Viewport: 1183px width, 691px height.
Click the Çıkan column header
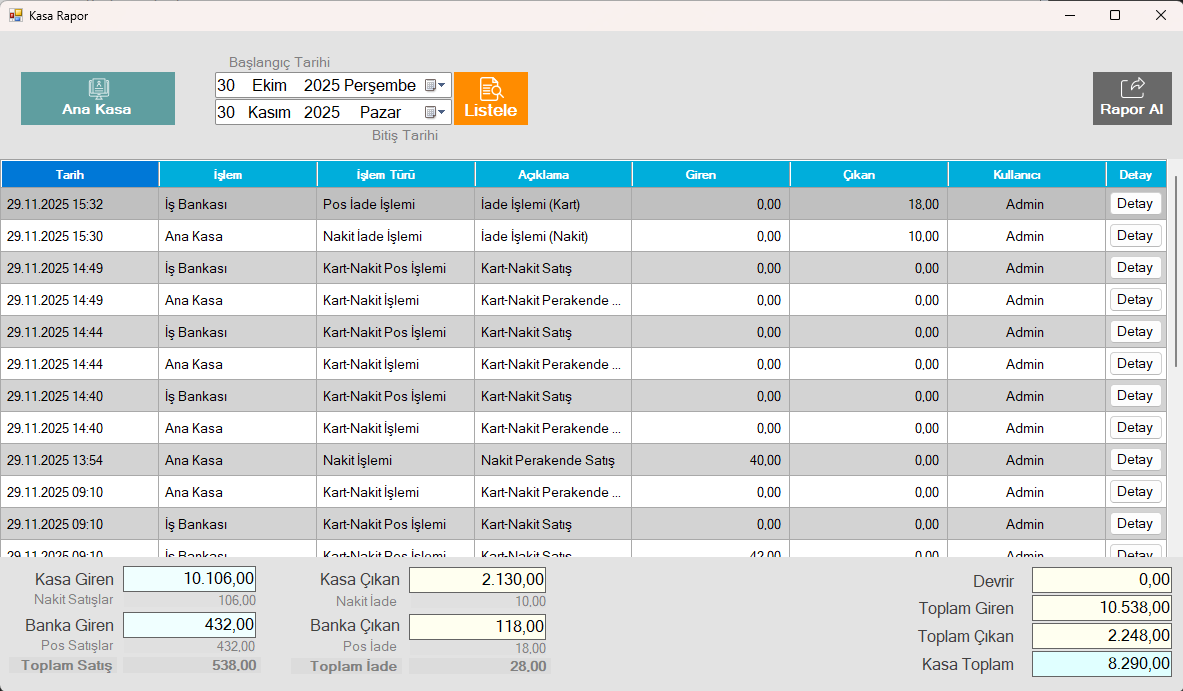868,175
